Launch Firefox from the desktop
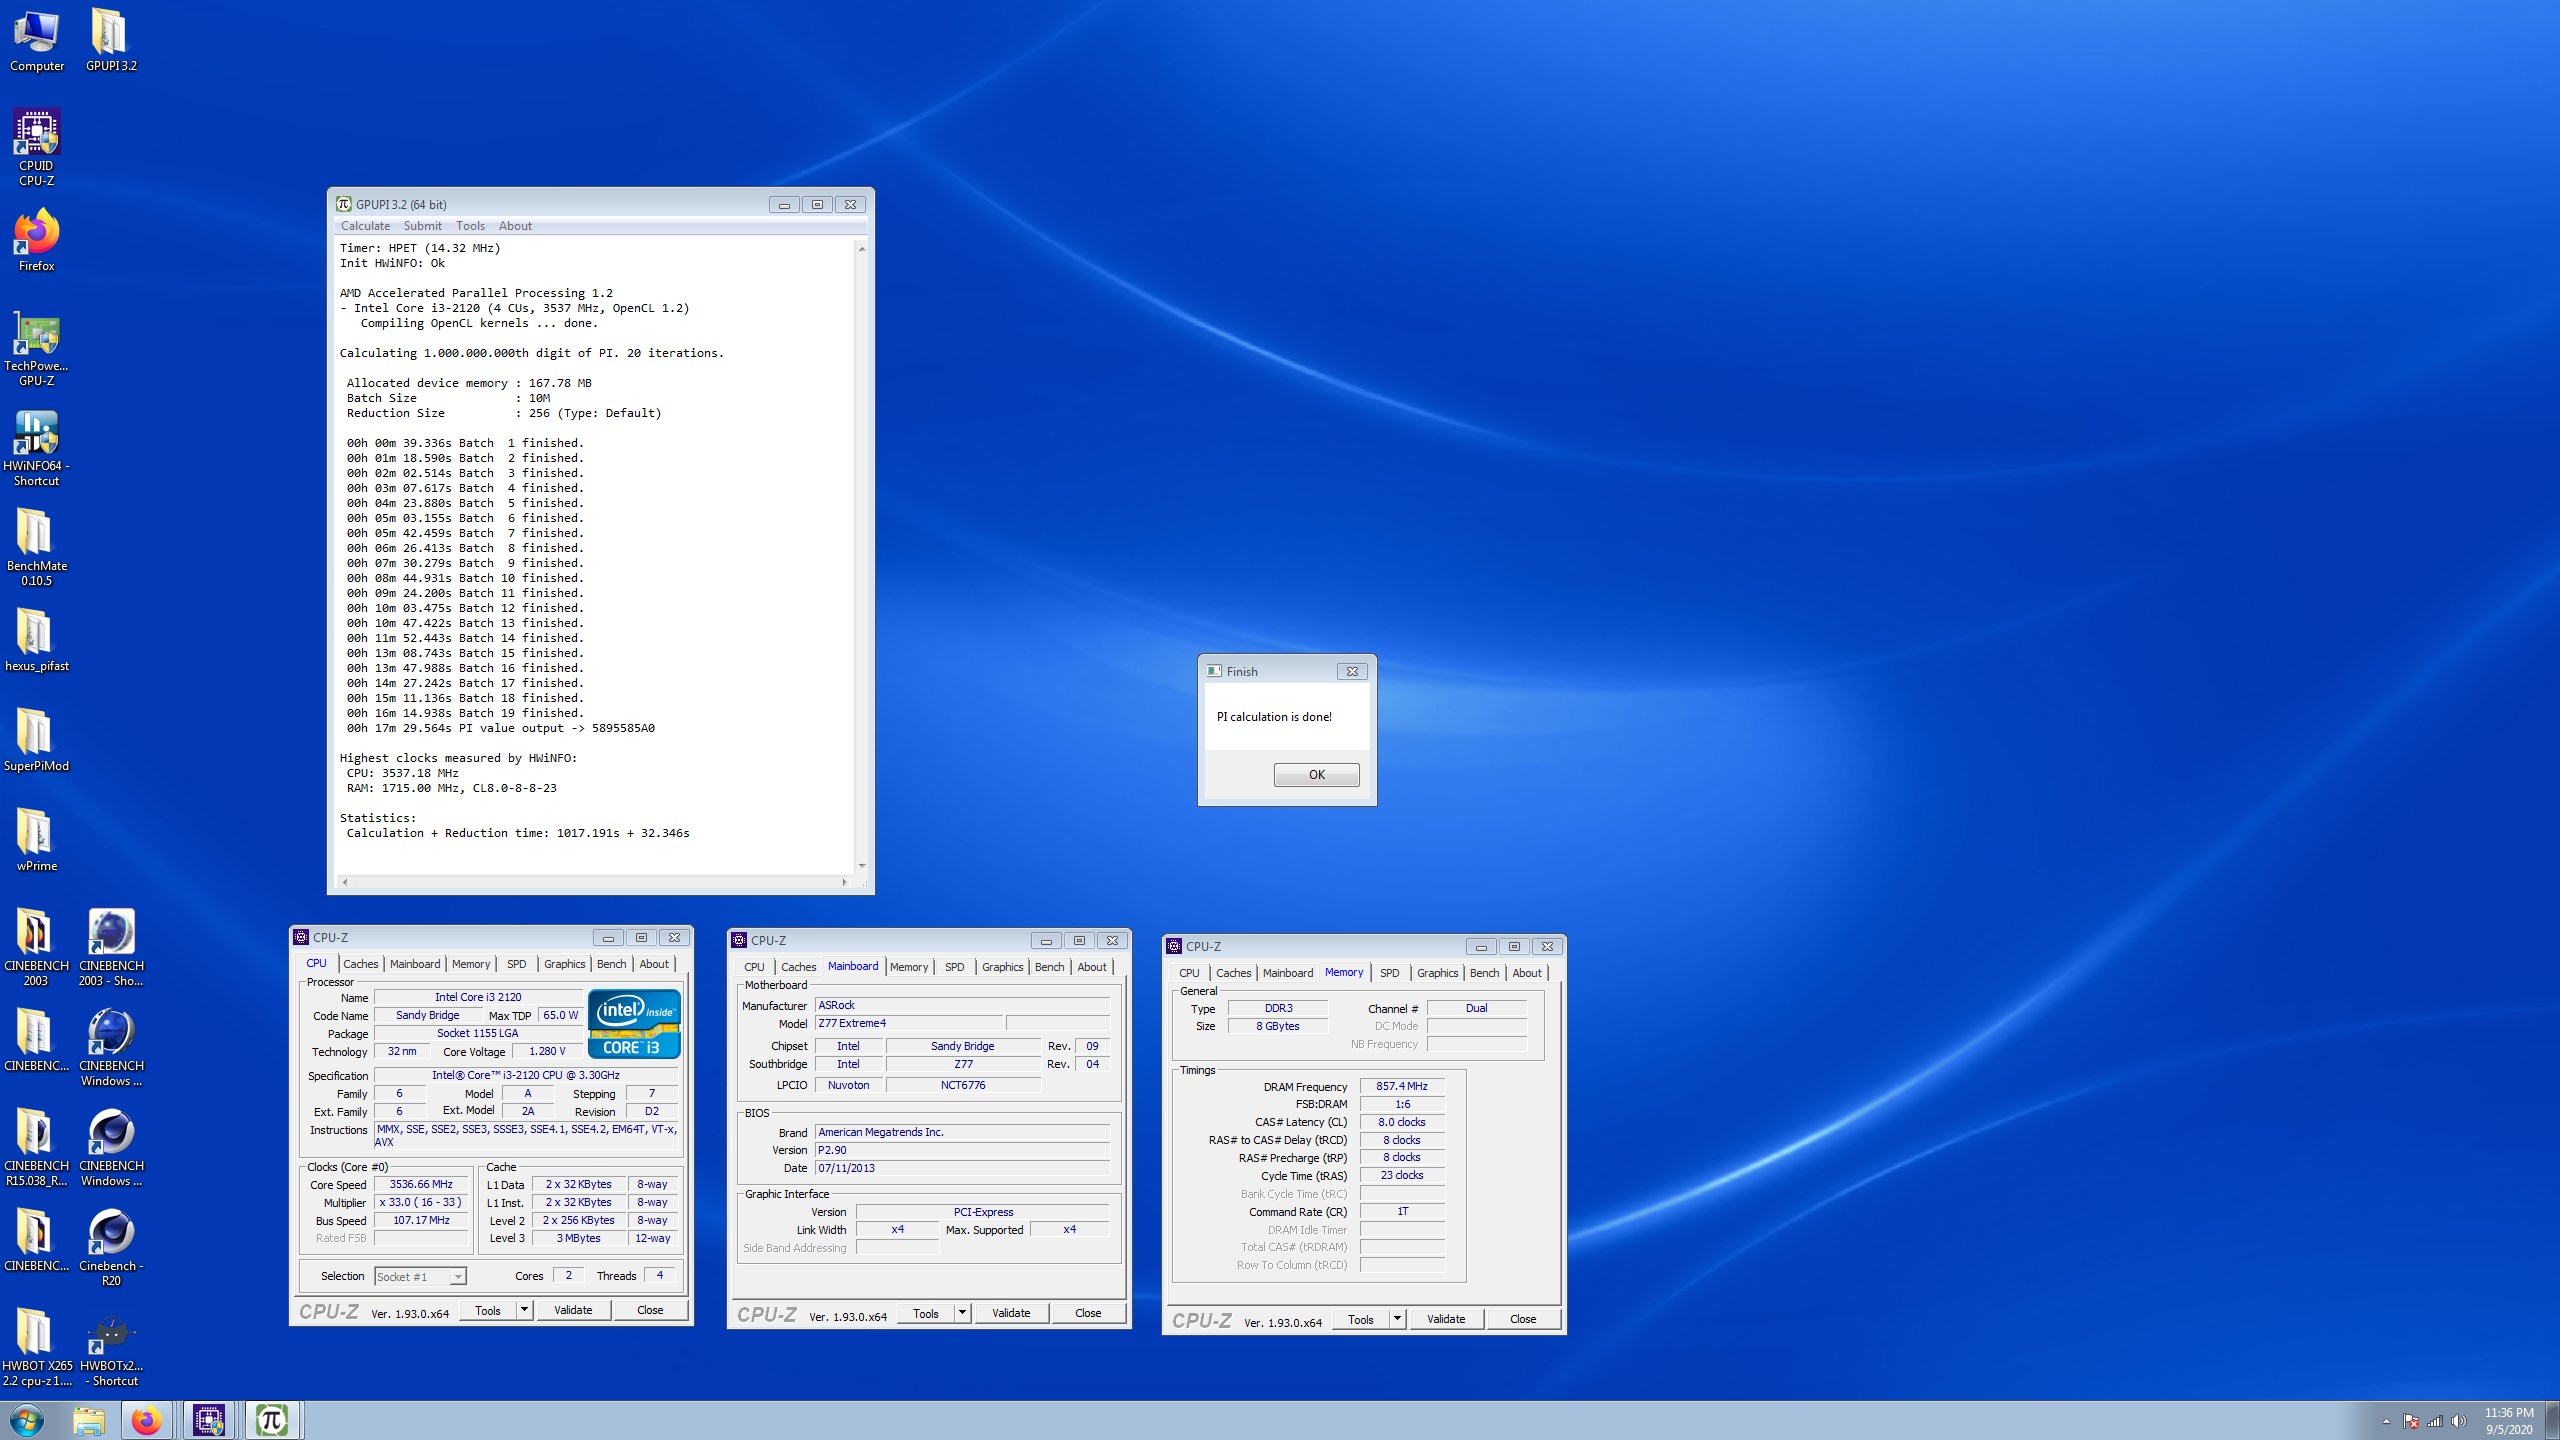Image resolution: width=2560 pixels, height=1440 pixels. [37, 240]
